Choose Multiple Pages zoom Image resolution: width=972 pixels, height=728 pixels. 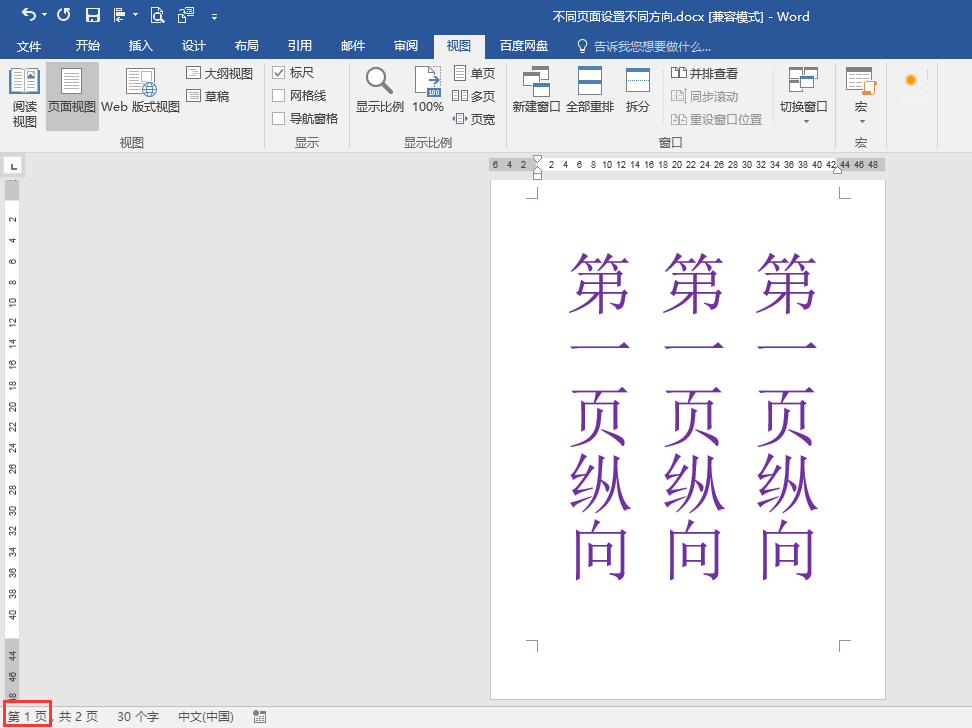point(475,96)
